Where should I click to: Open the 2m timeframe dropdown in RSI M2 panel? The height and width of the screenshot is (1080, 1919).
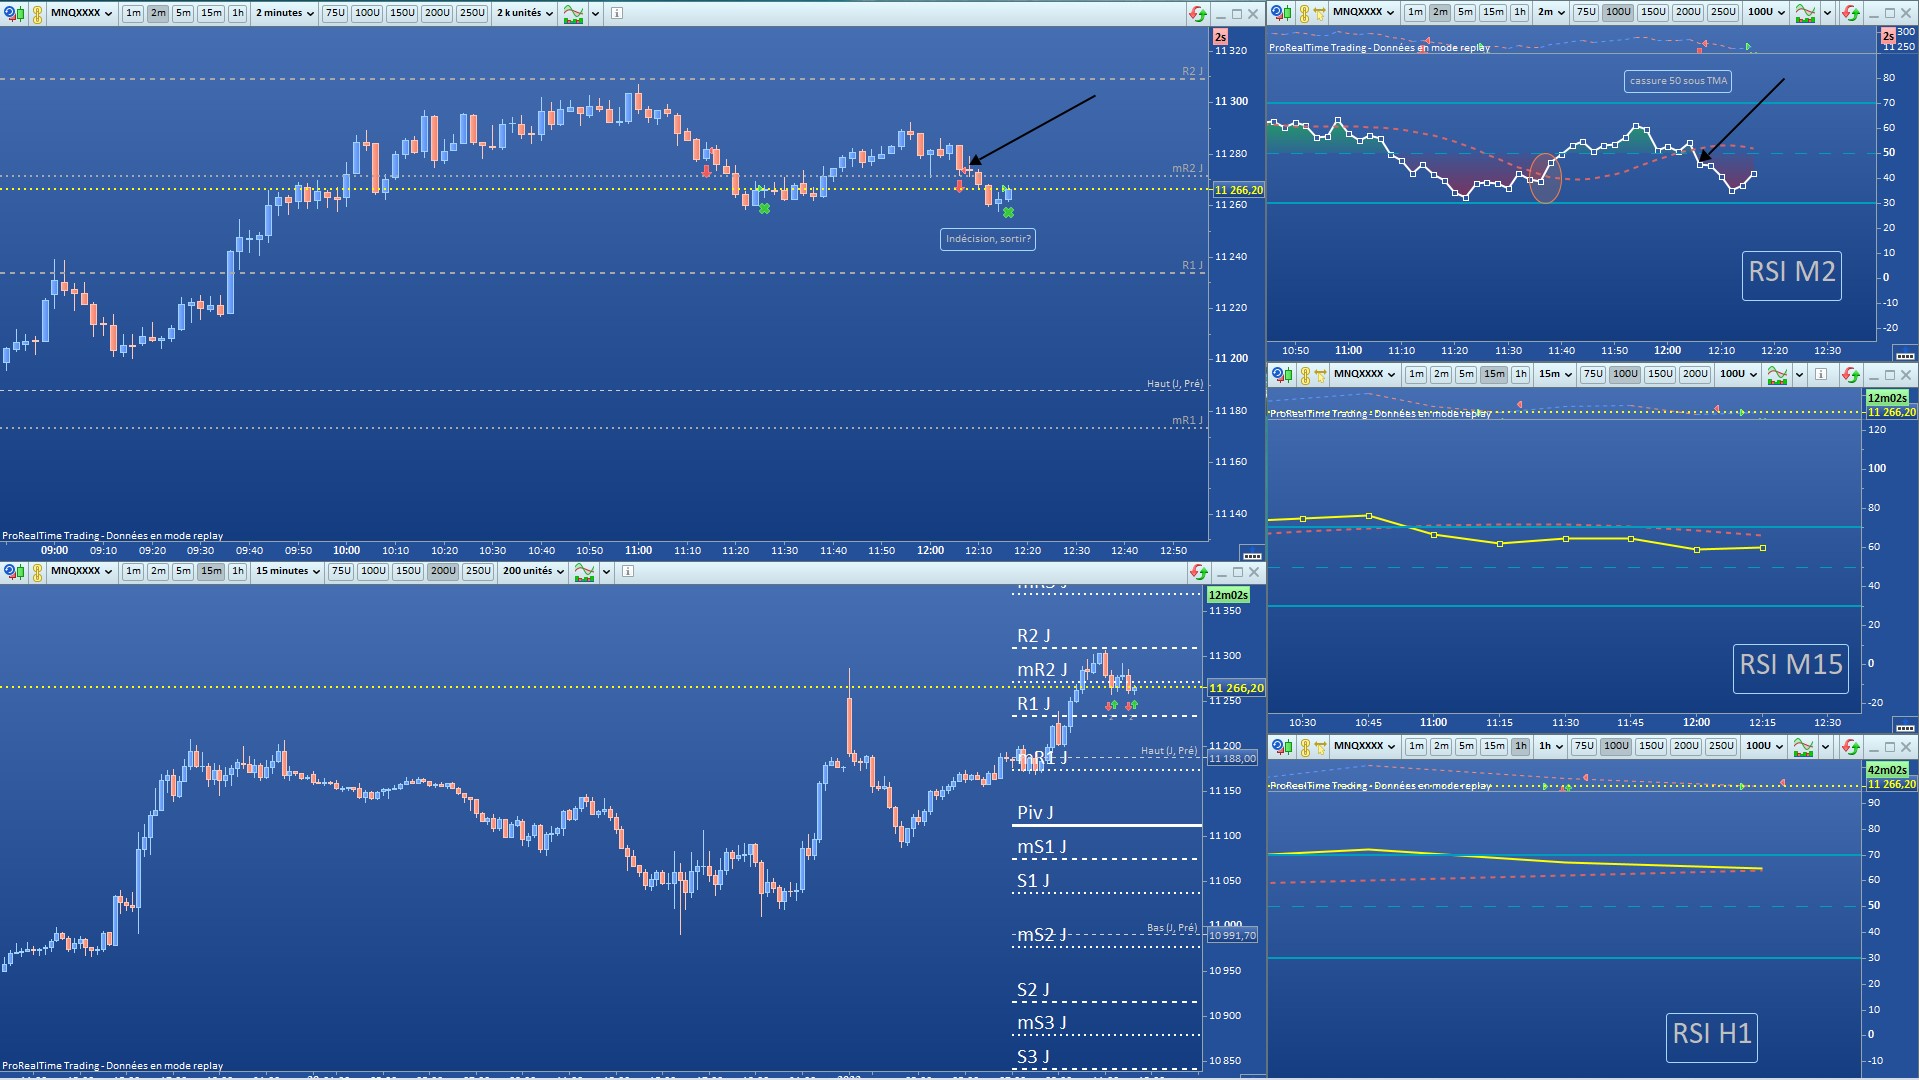[1552, 12]
